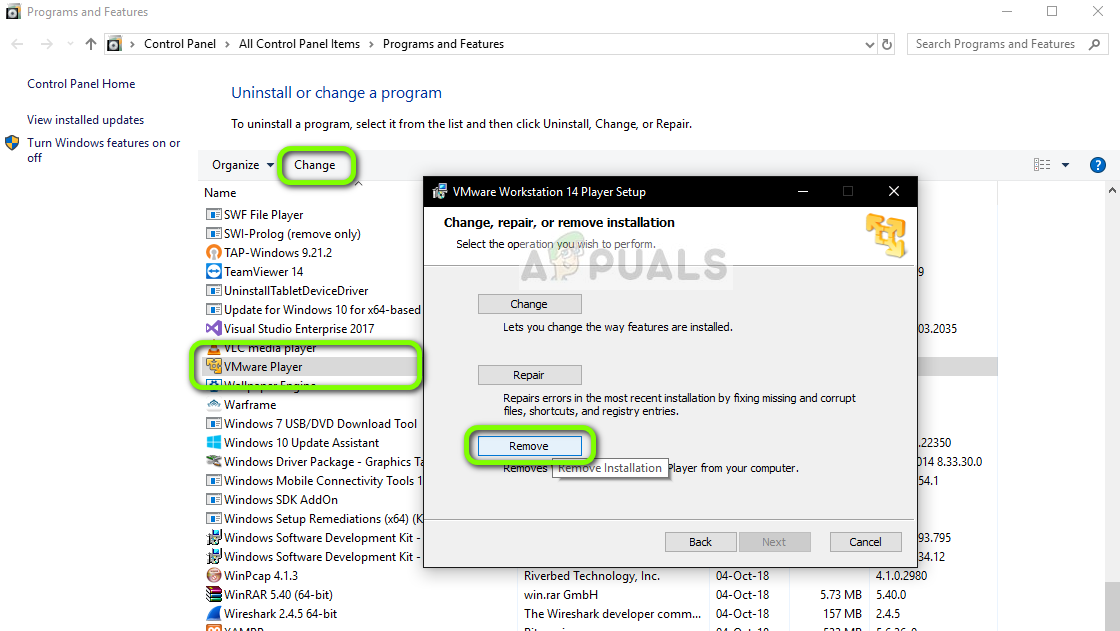Click the VMware setup dialog title icon

coord(440,192)
